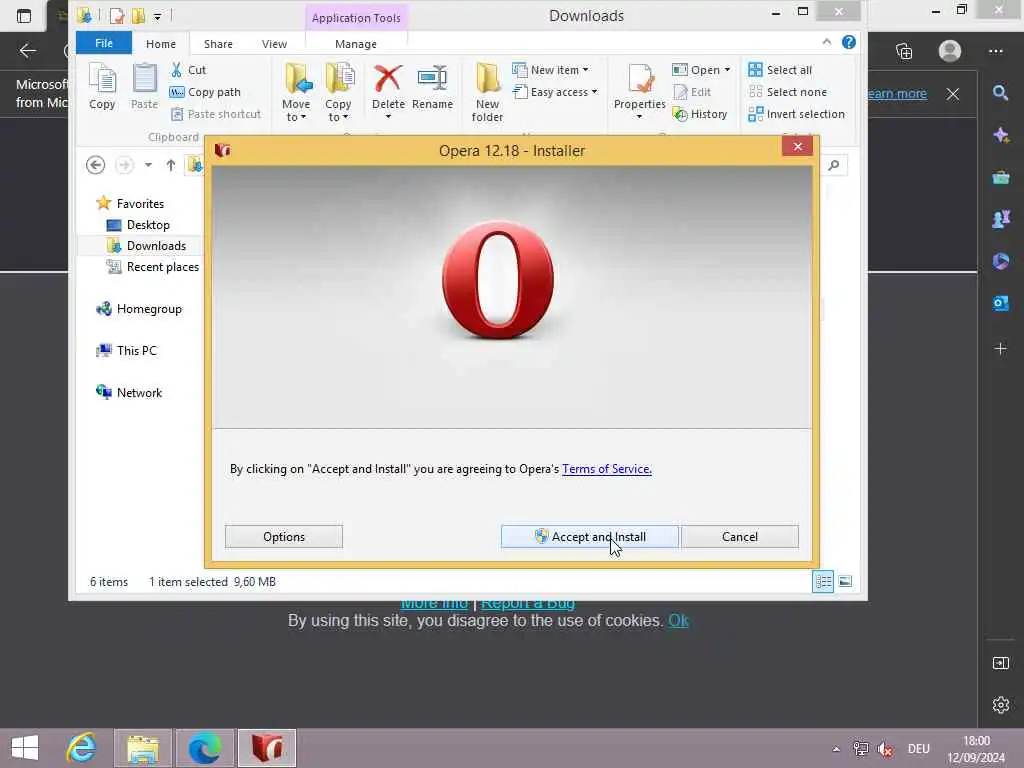Click the Options button in installer

283,537
